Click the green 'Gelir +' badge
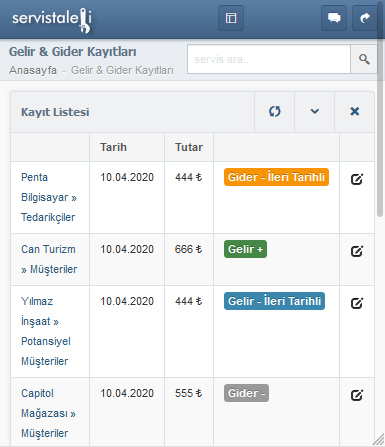This screenshot has height=447, width=385. [245, 249]
